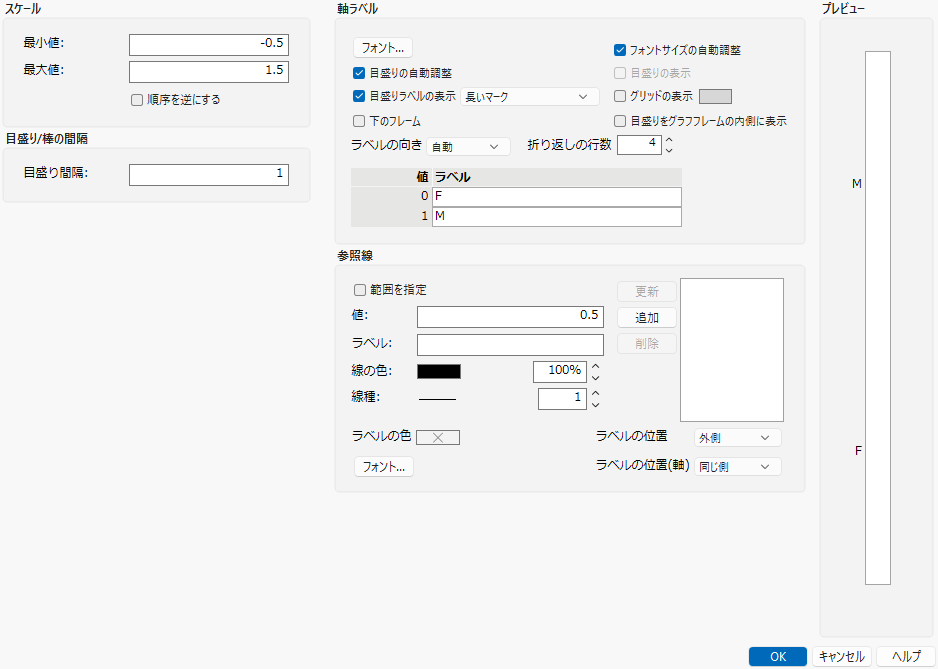
Task: Increase line opacity with up arrow
Action: click(x=595, y=367)
